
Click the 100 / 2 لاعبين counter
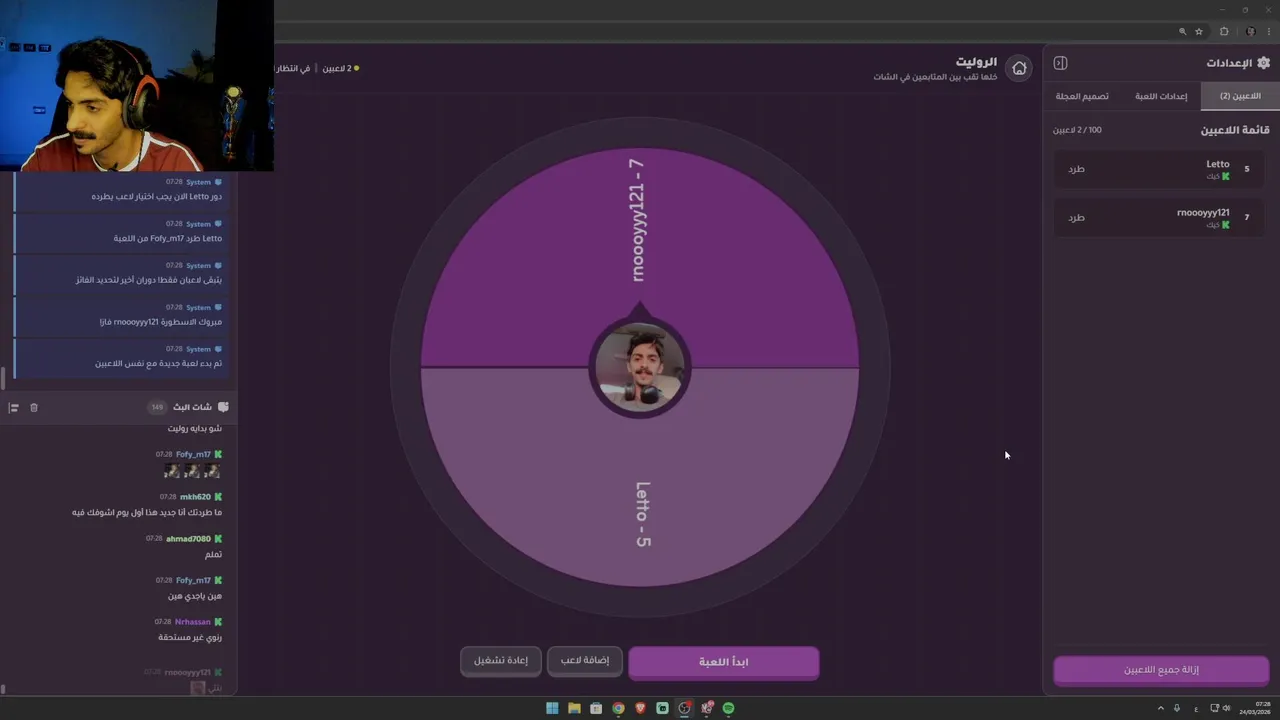(x=1077, y=130)
